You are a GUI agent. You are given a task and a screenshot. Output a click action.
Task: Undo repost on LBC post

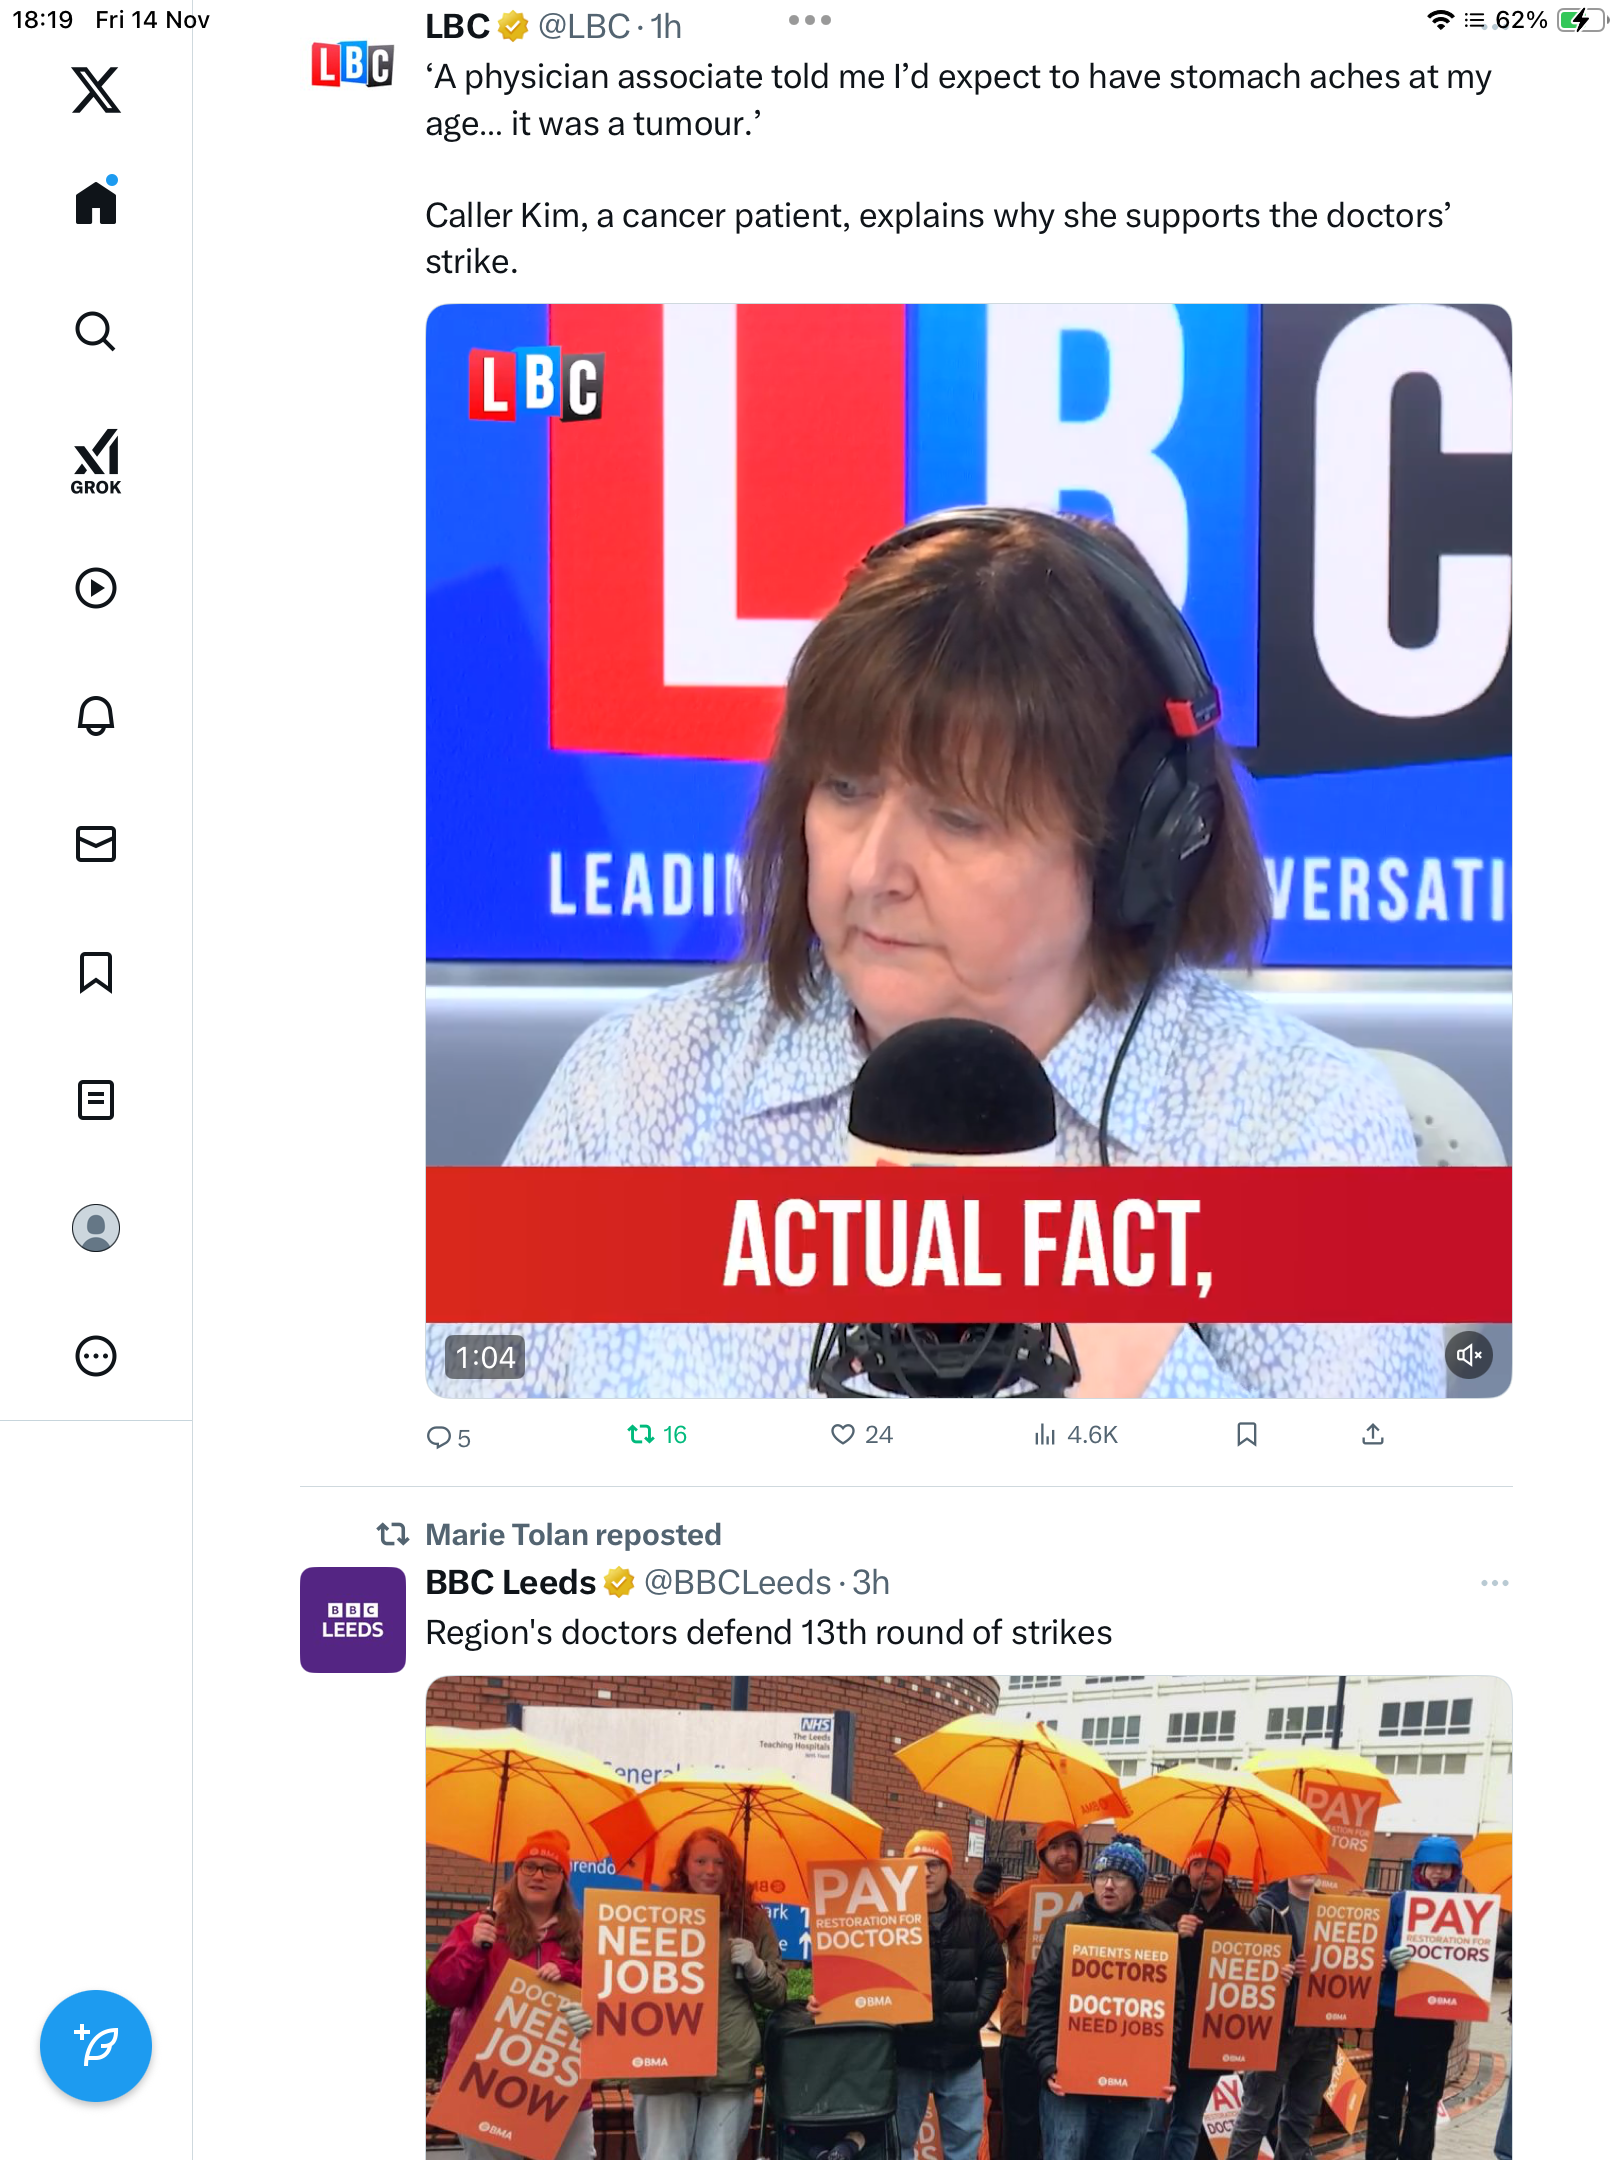(656, 1435)
